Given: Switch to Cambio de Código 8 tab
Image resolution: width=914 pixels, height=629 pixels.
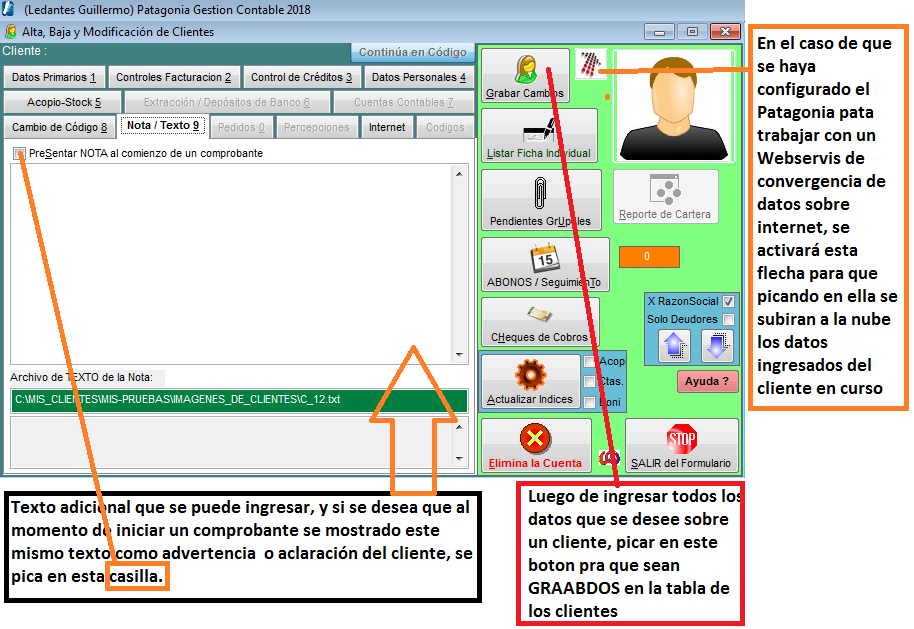Looking at the screenshot, I should point(59,128).
